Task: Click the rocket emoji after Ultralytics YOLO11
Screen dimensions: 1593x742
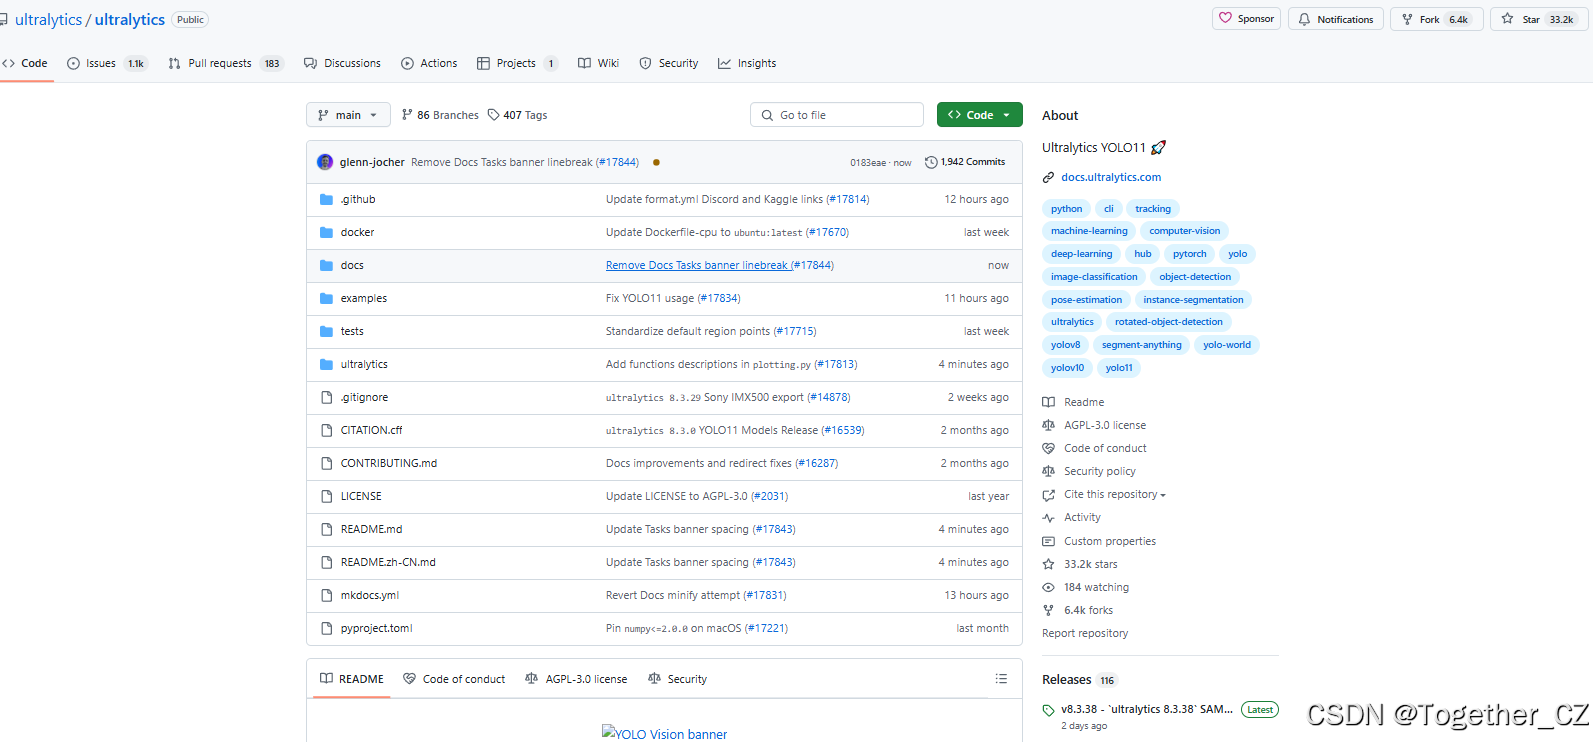Action: (1158, 148)
